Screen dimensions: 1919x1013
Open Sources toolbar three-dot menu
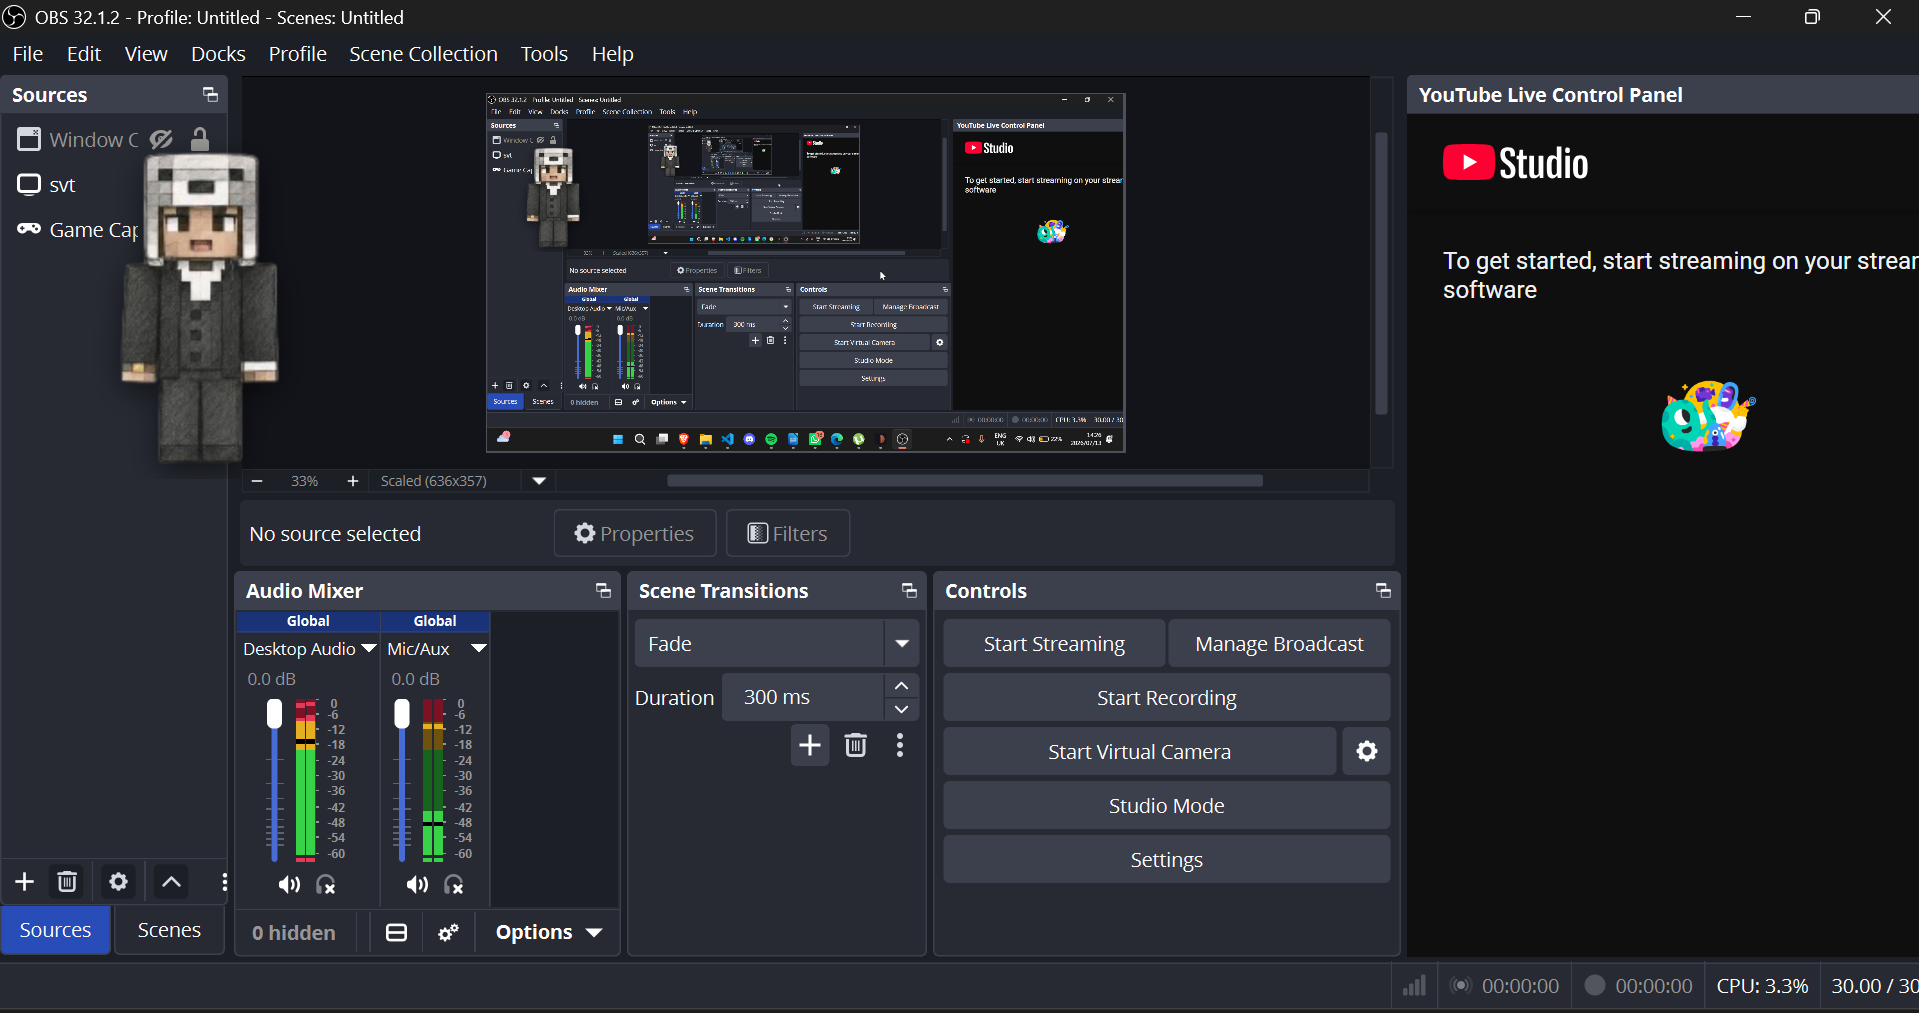click(224, 882)
